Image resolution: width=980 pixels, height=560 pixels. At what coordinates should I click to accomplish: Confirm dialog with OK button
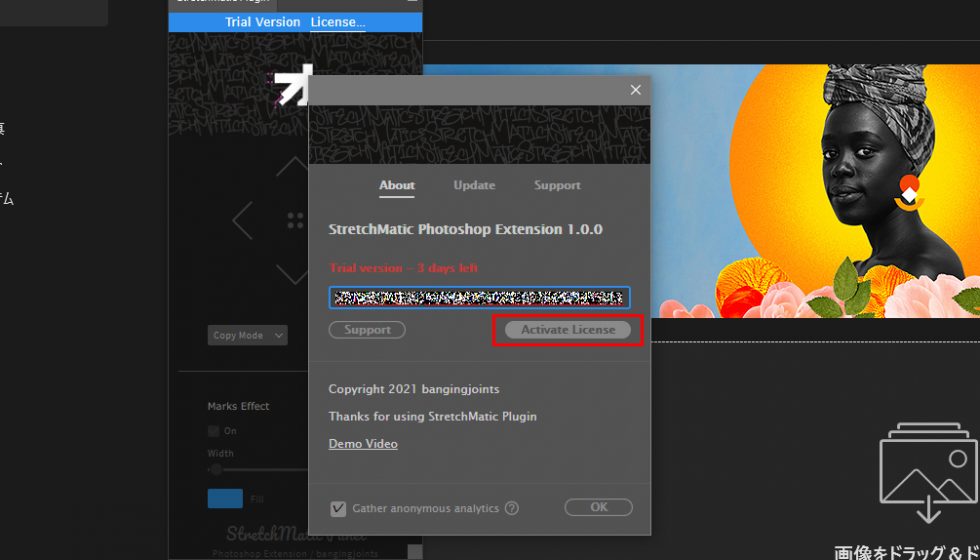[598, 507]
